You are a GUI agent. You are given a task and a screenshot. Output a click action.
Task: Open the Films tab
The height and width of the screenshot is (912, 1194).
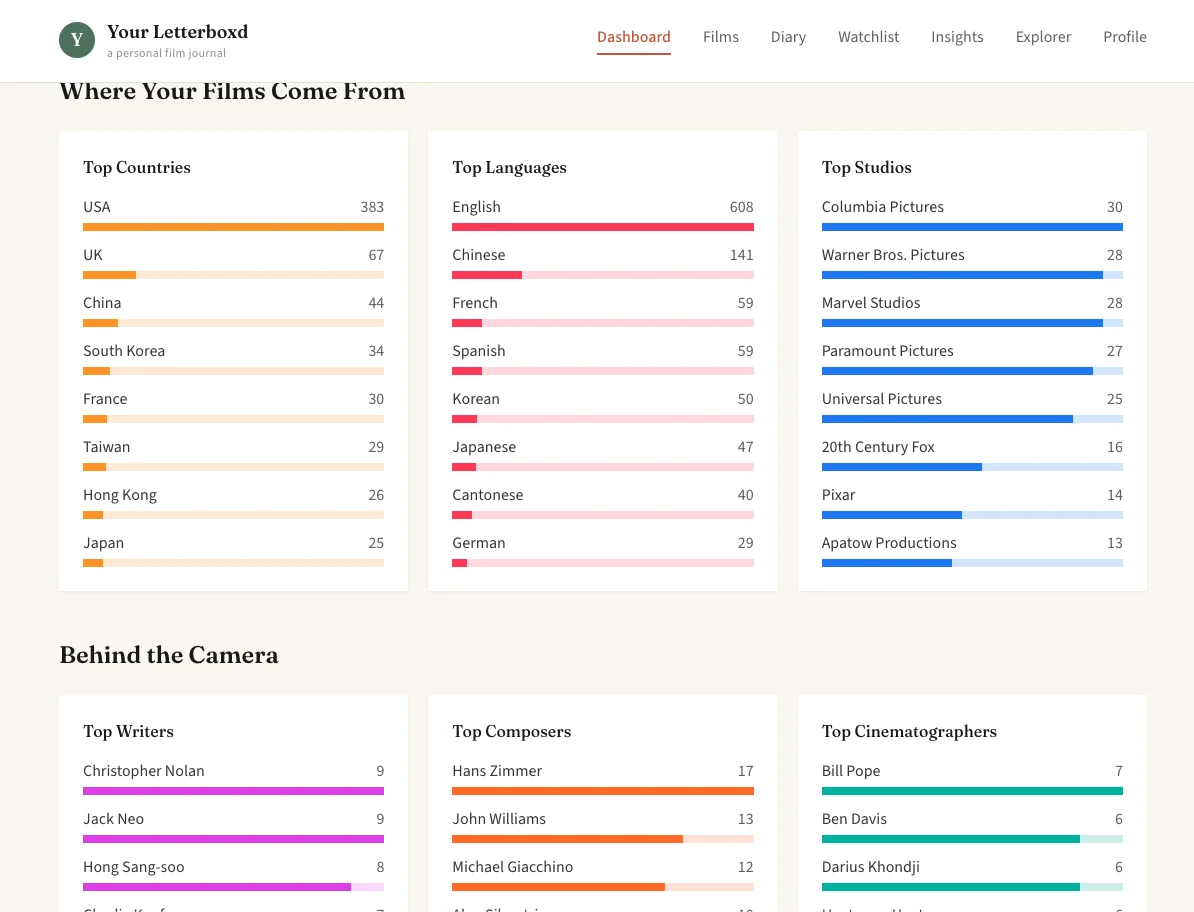tap(720, 37)
